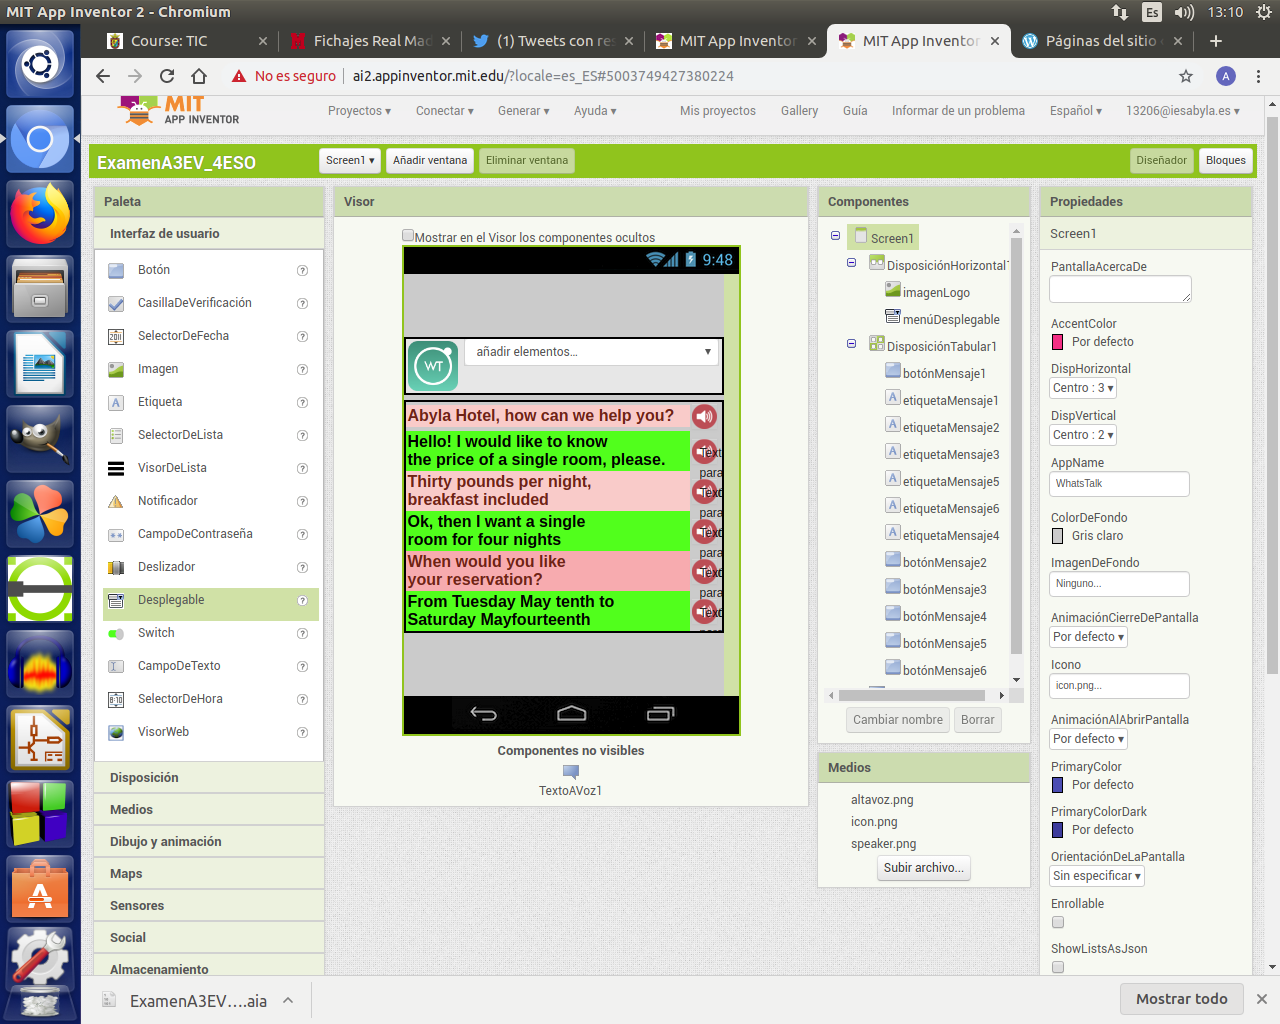Open the DispHorizontal Centro dropdown
1280x1024 pixels.
pyautogui.click(x=1083, y=388)
